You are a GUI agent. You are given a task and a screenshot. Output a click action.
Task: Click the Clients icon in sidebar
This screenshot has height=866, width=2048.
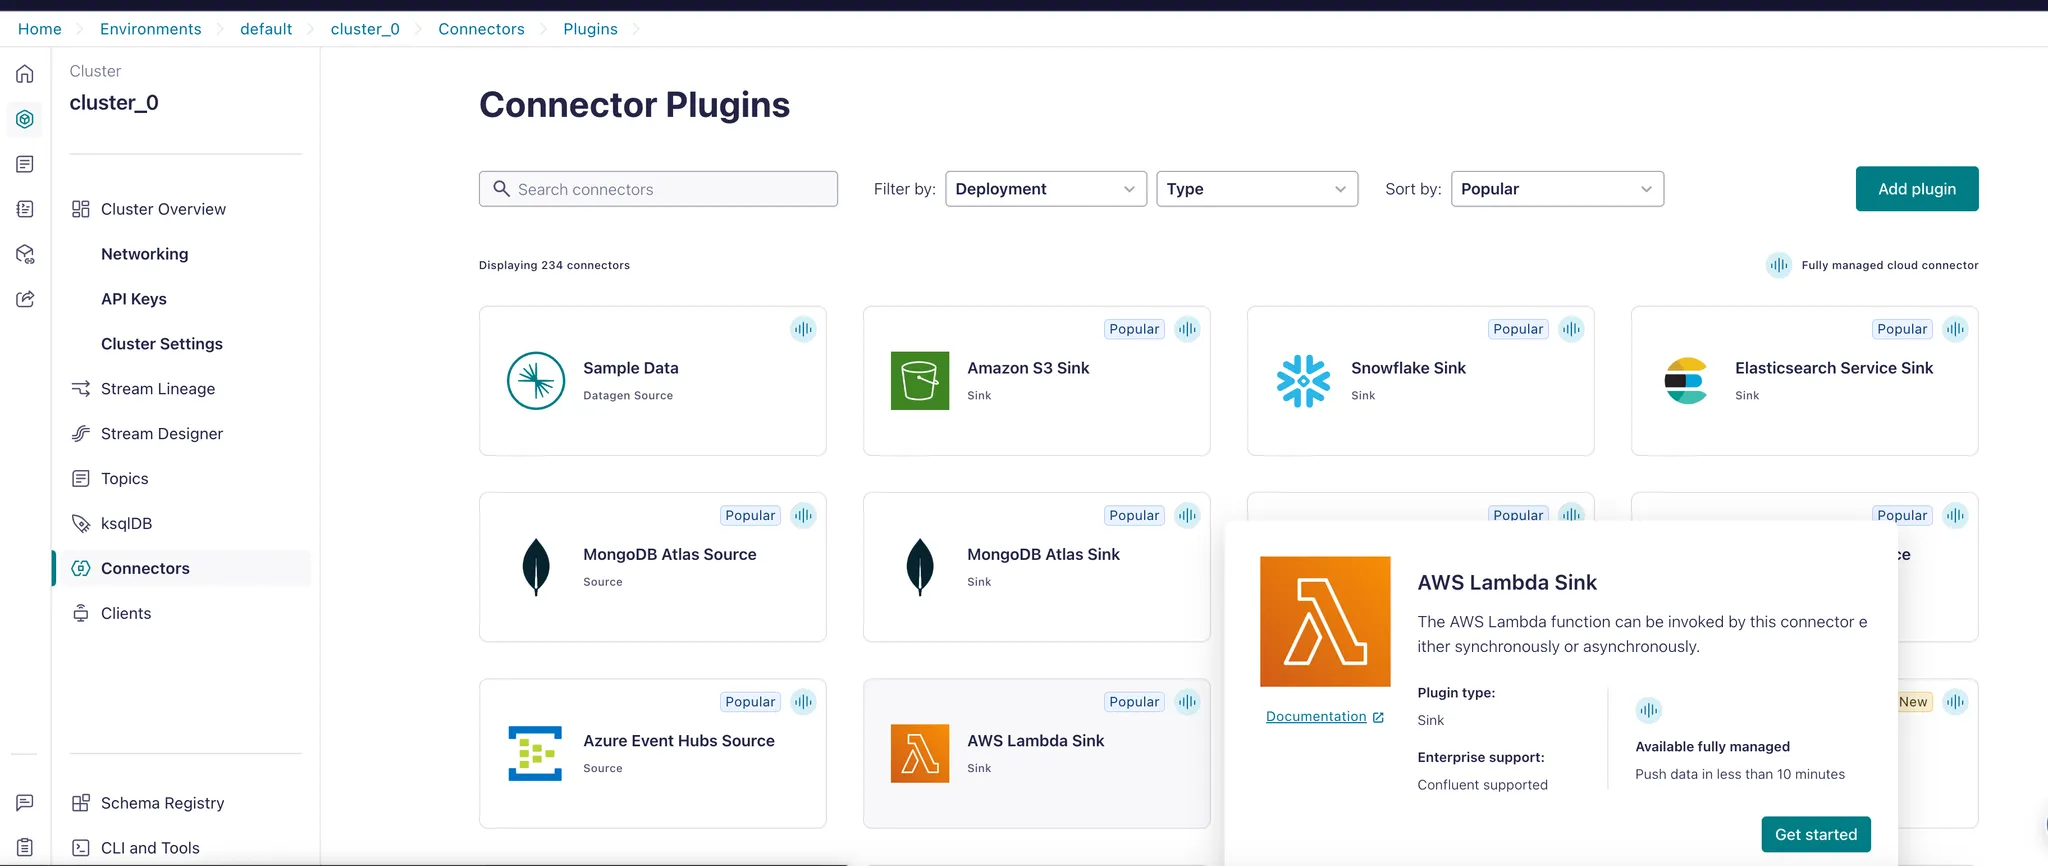point(81,613)
